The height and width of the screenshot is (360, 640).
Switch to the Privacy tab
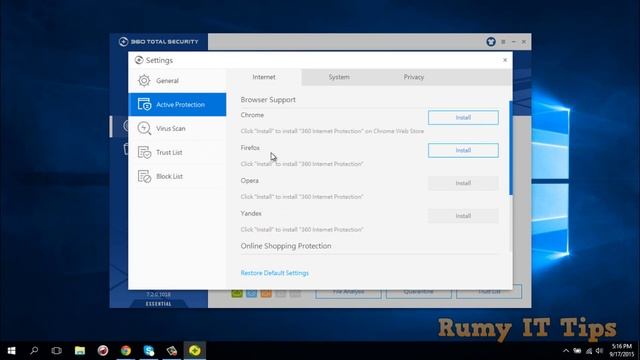413,77
